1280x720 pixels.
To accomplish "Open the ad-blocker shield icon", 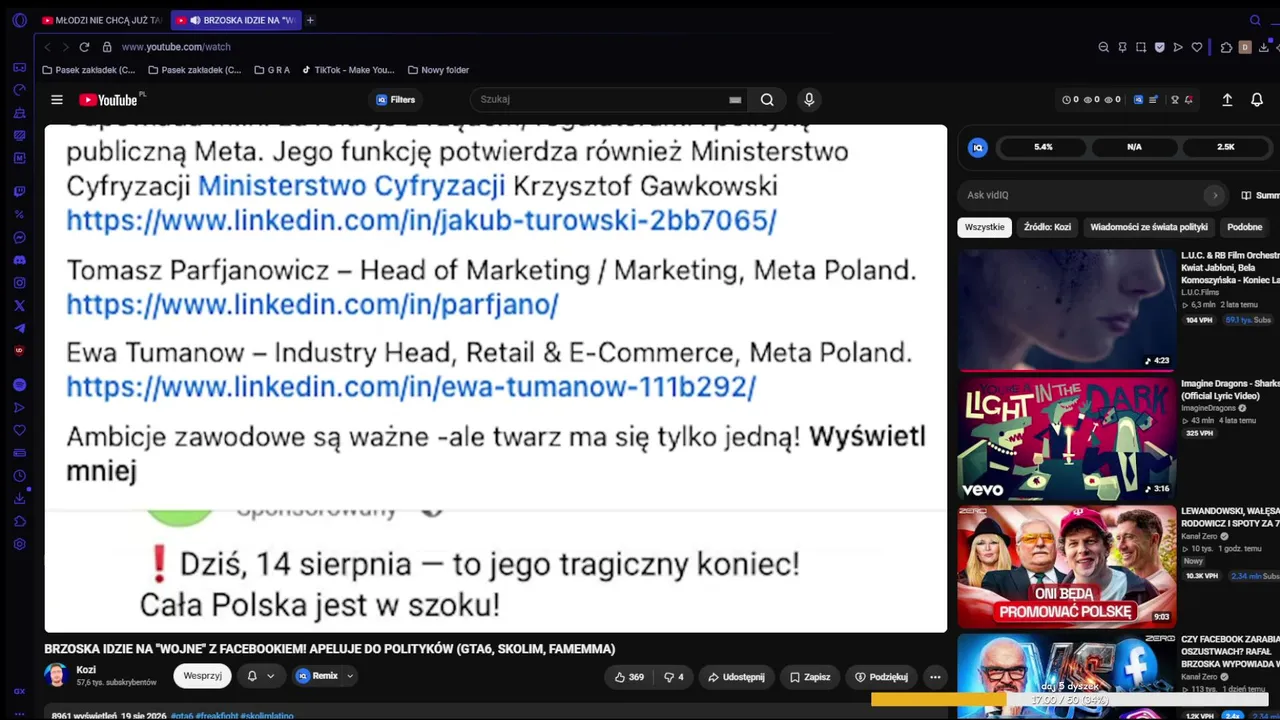I will (1160, 47).
